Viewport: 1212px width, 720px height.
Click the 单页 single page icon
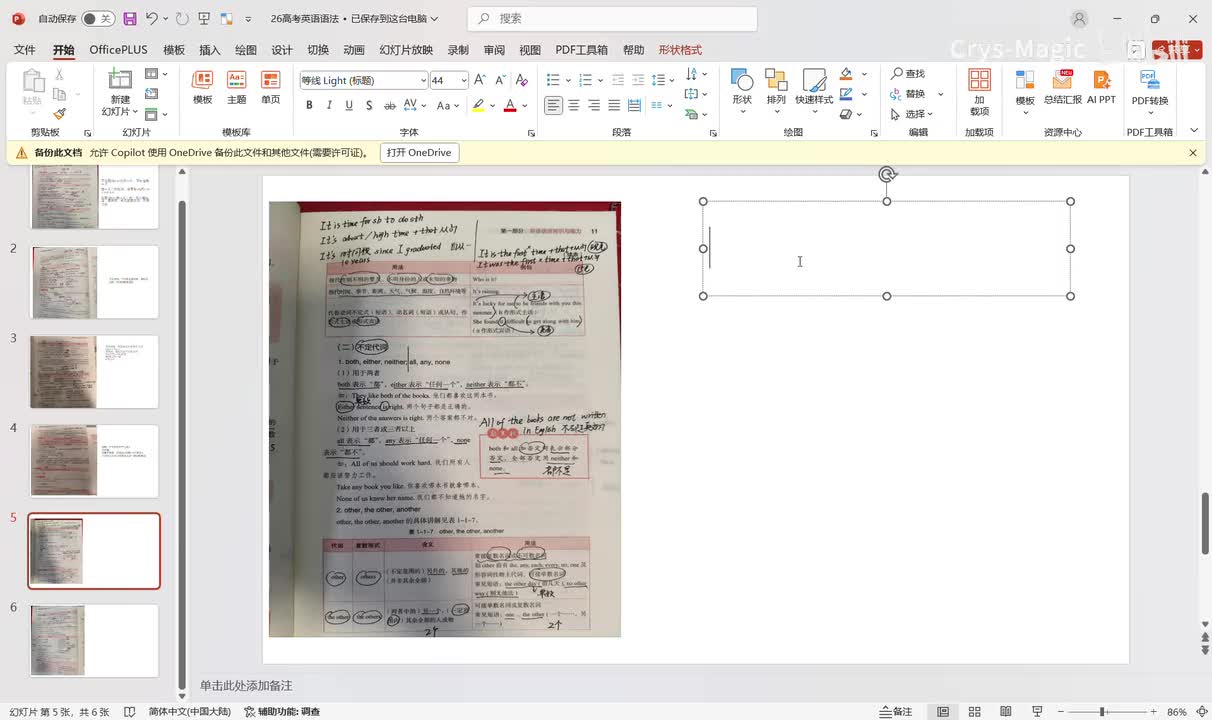click(x=271, y=88)
